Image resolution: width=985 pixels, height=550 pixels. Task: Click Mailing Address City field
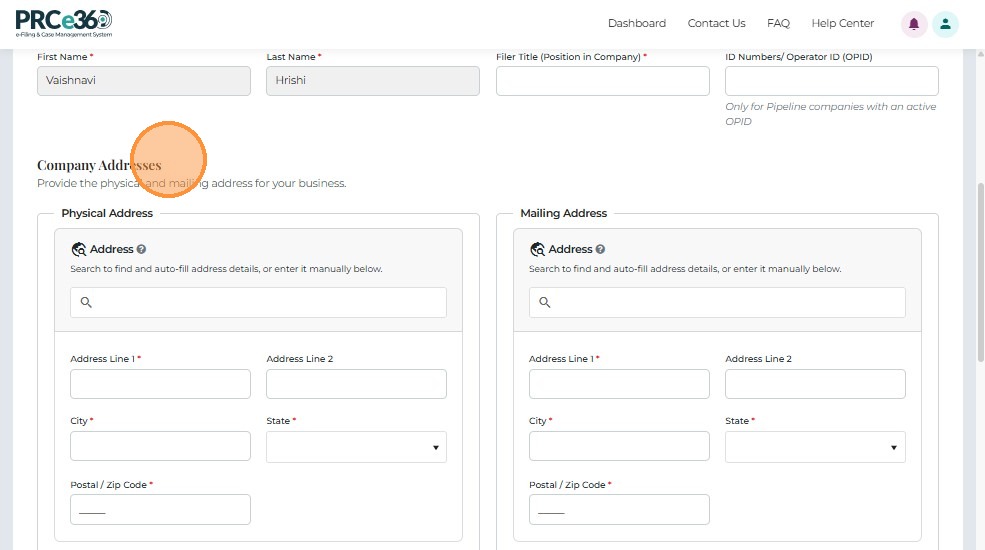pos(619,446)
